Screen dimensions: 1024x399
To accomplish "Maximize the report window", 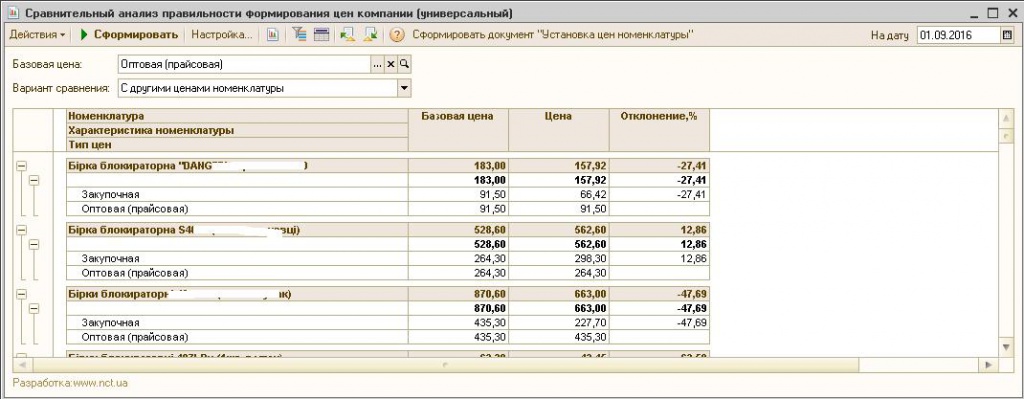I will tap(994, 13).
